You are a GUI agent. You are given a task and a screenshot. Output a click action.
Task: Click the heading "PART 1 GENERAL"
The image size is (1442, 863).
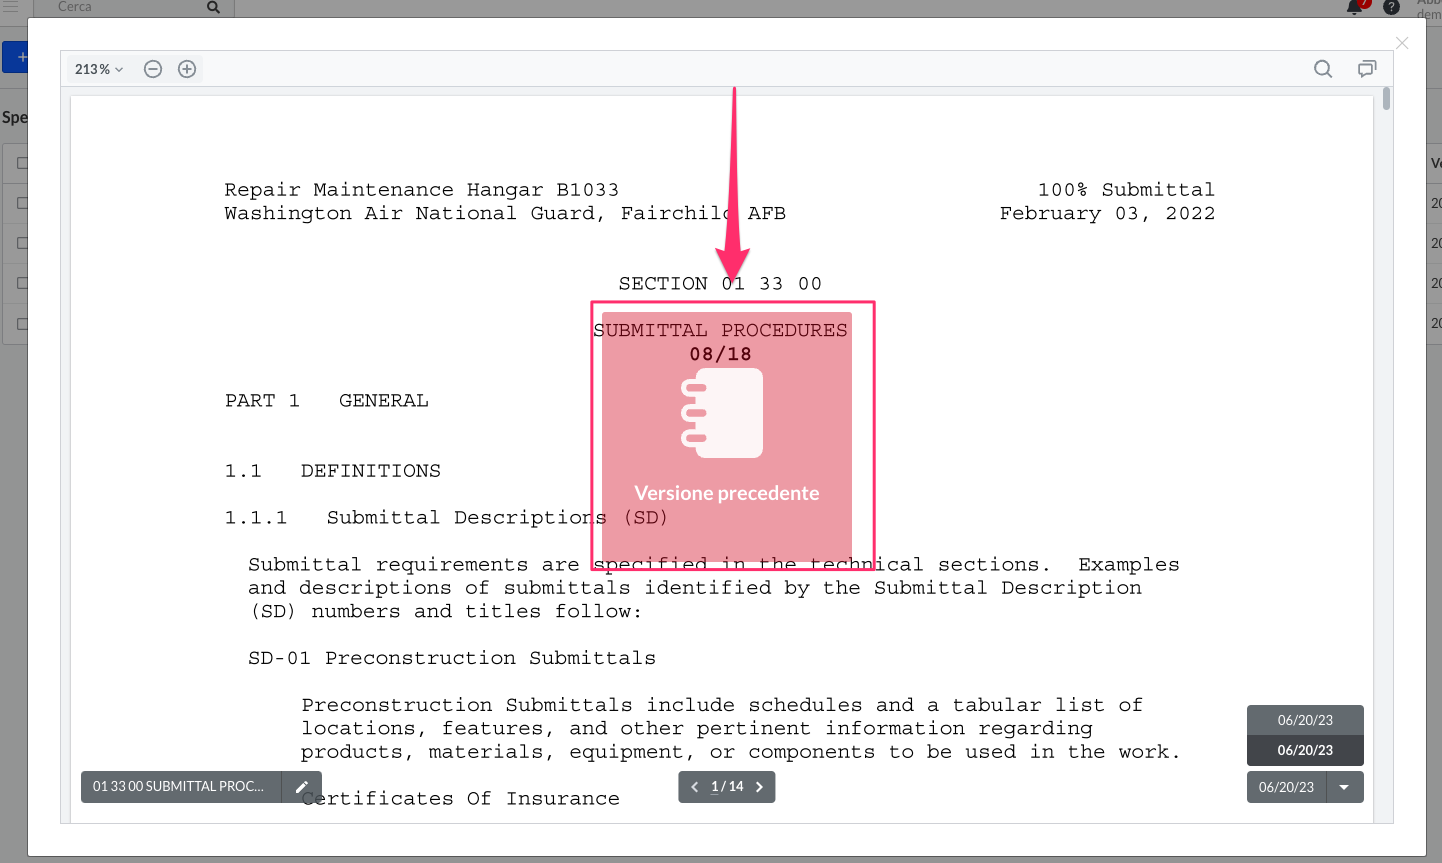click(x=326, y=401)
